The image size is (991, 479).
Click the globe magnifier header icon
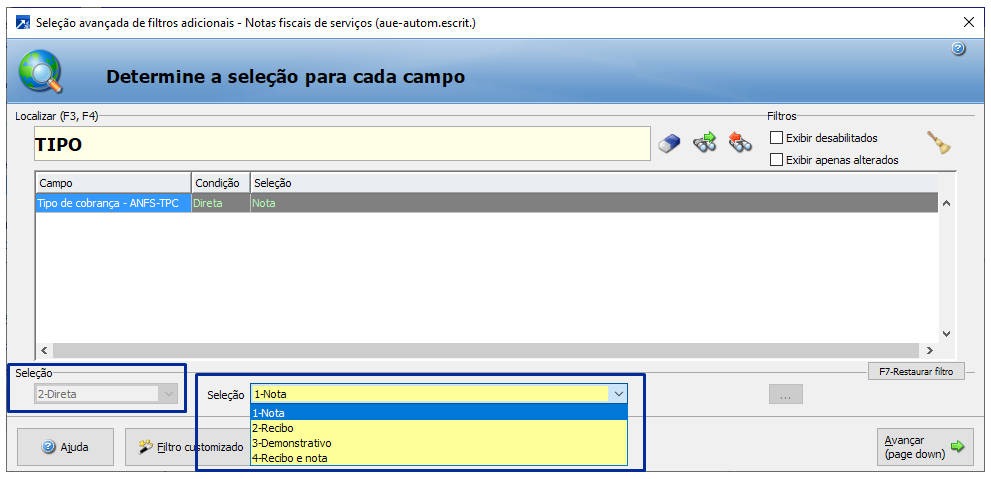click(40, 71)
